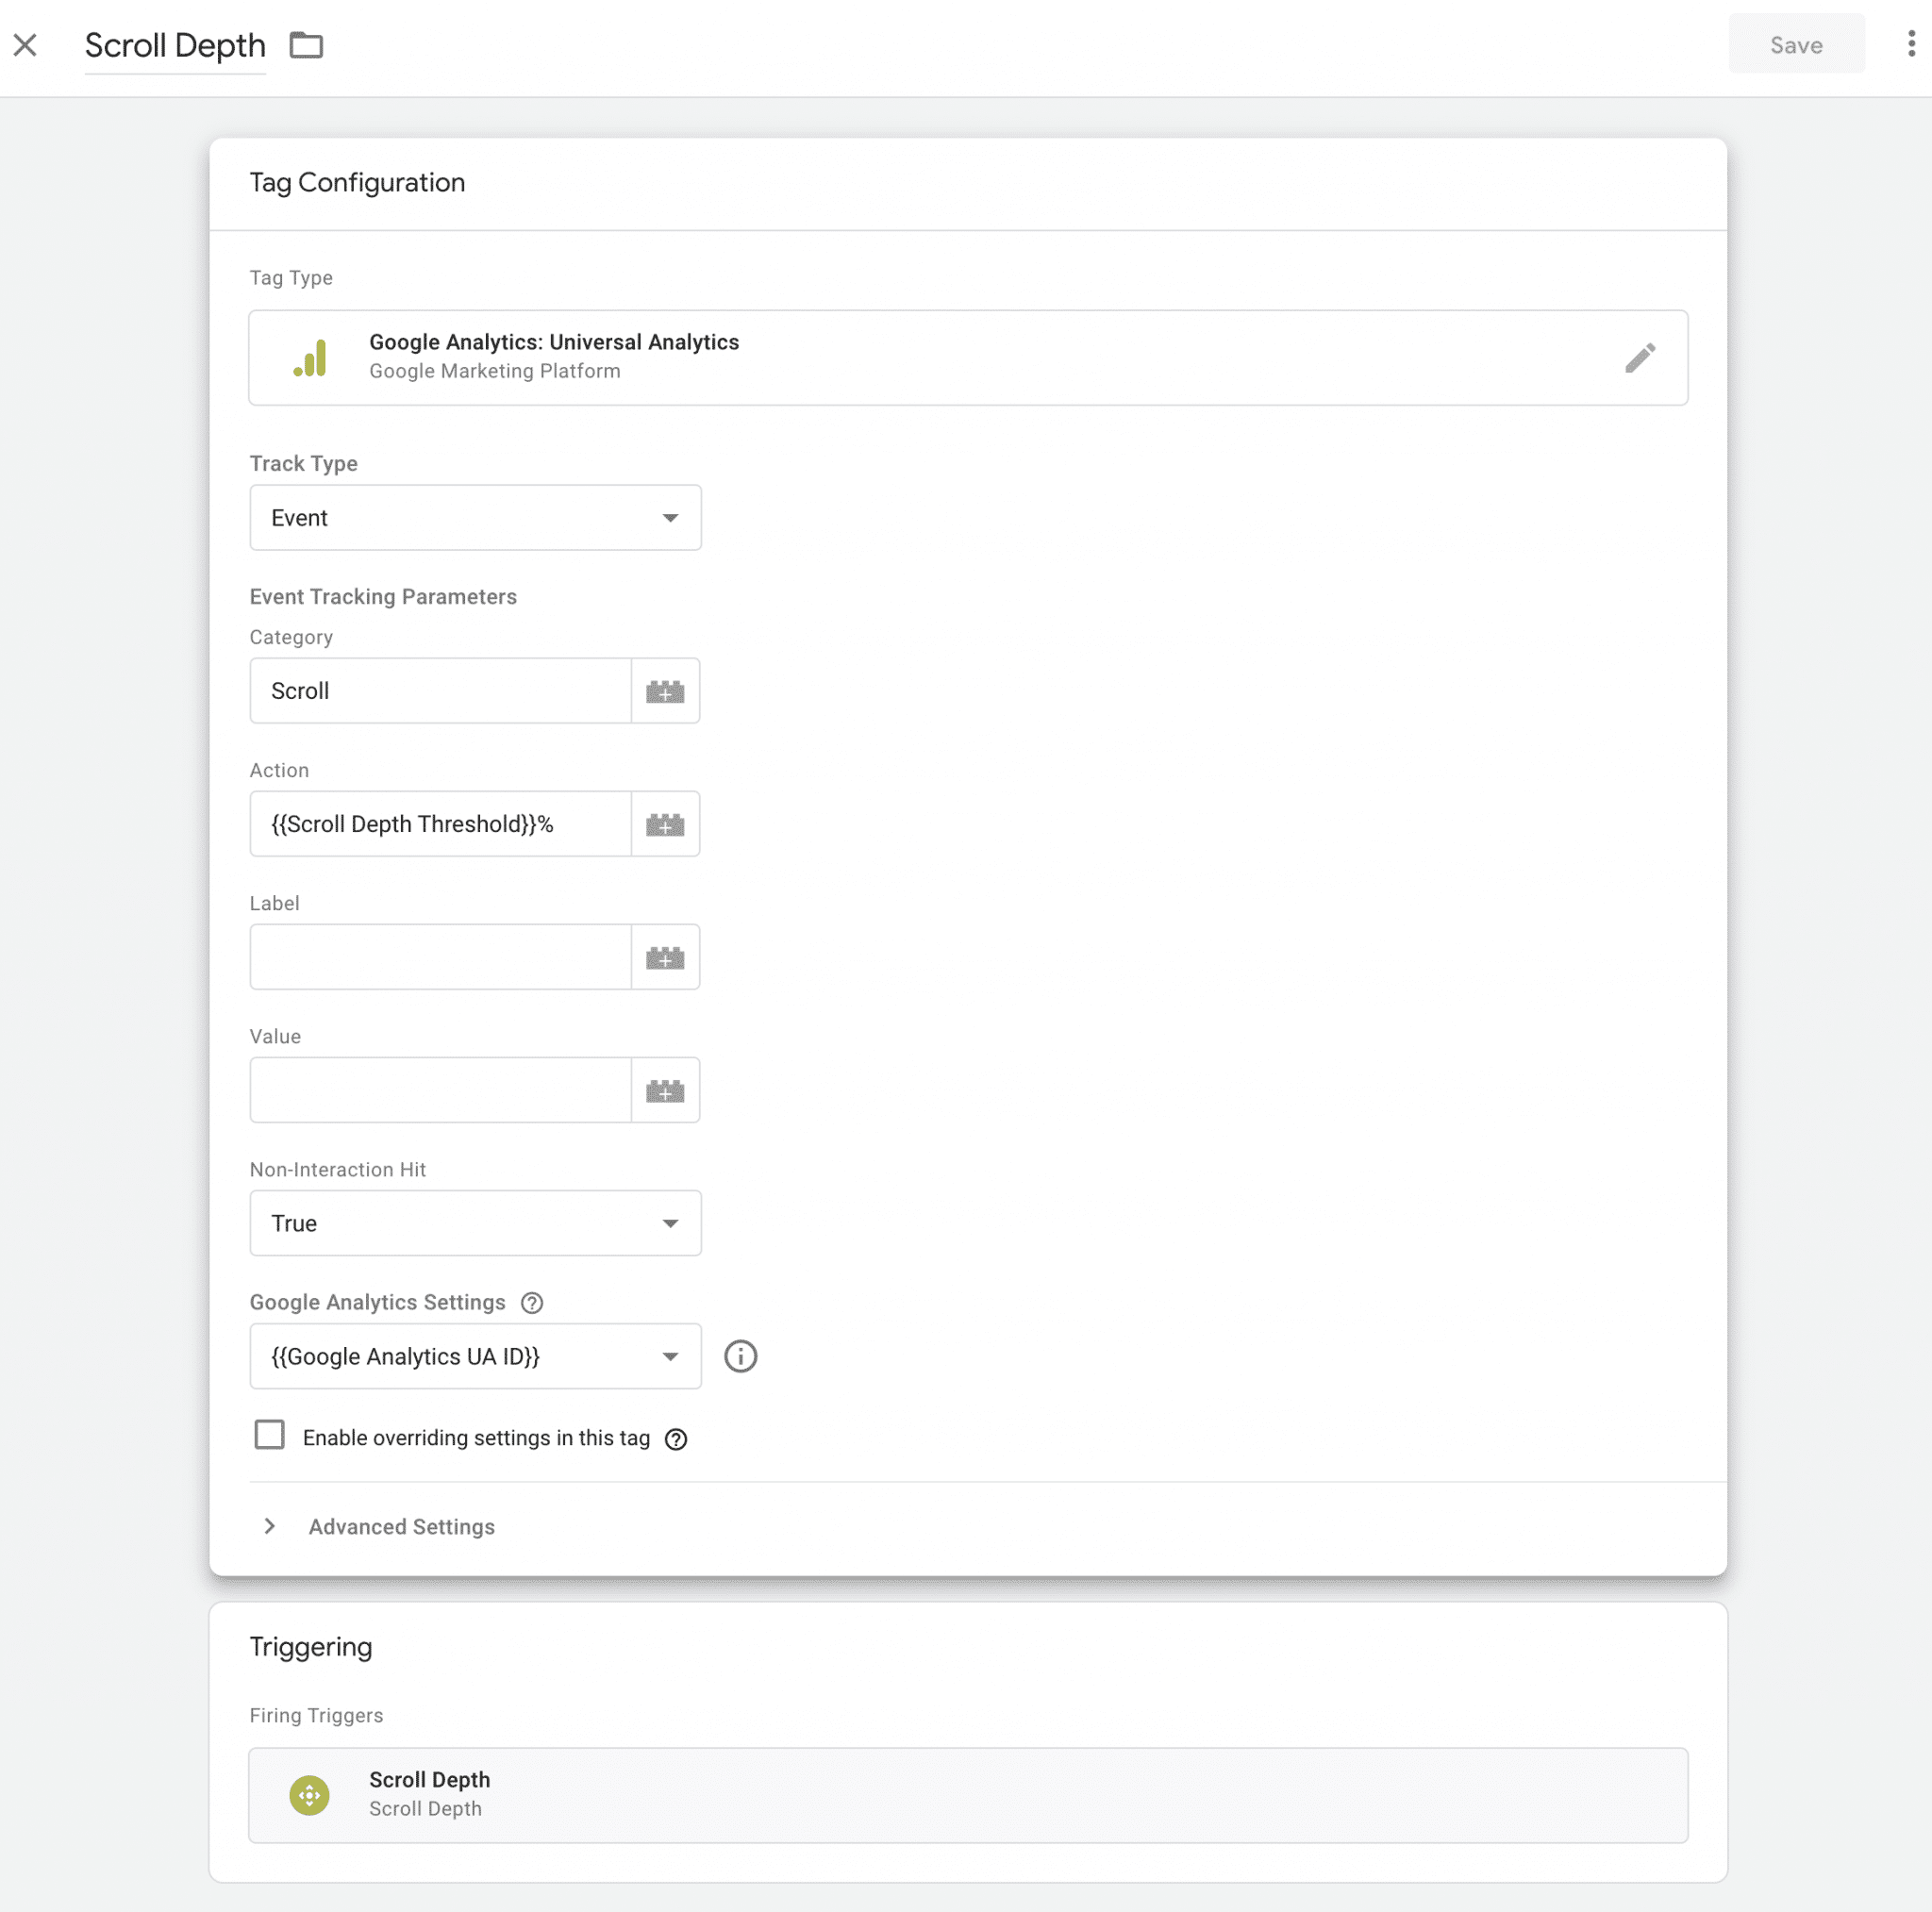Open the folder icon next to Scroll Depth title
Image resolution: width=1932 pixels, height=1912 pixels.
[306, 45]
